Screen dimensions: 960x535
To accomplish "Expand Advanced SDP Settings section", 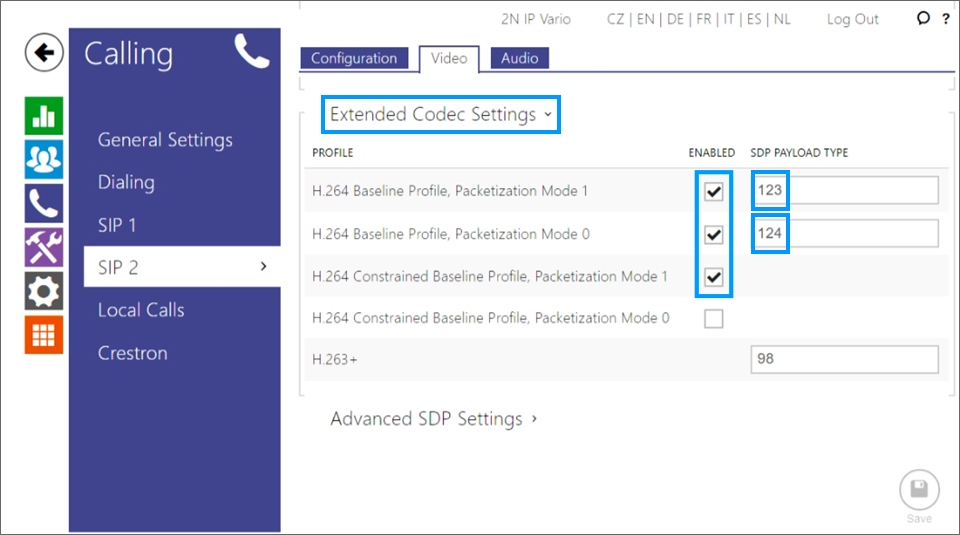I will [x=433, y=419].
